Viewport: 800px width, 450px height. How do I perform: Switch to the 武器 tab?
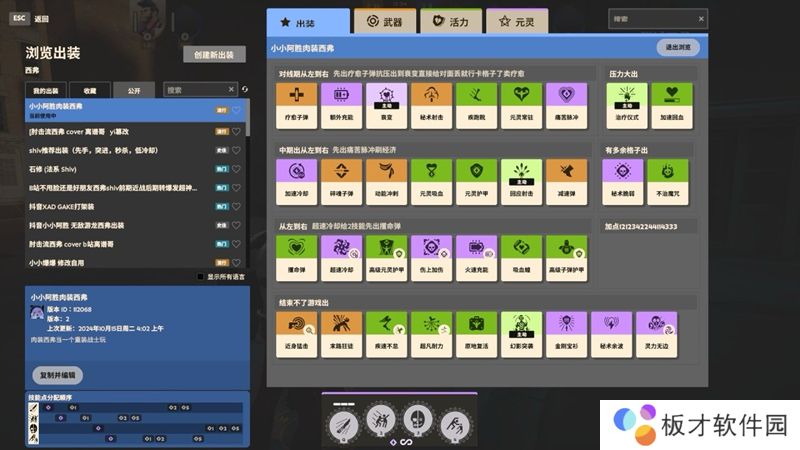pyautogui.click(x=385, y=21)
